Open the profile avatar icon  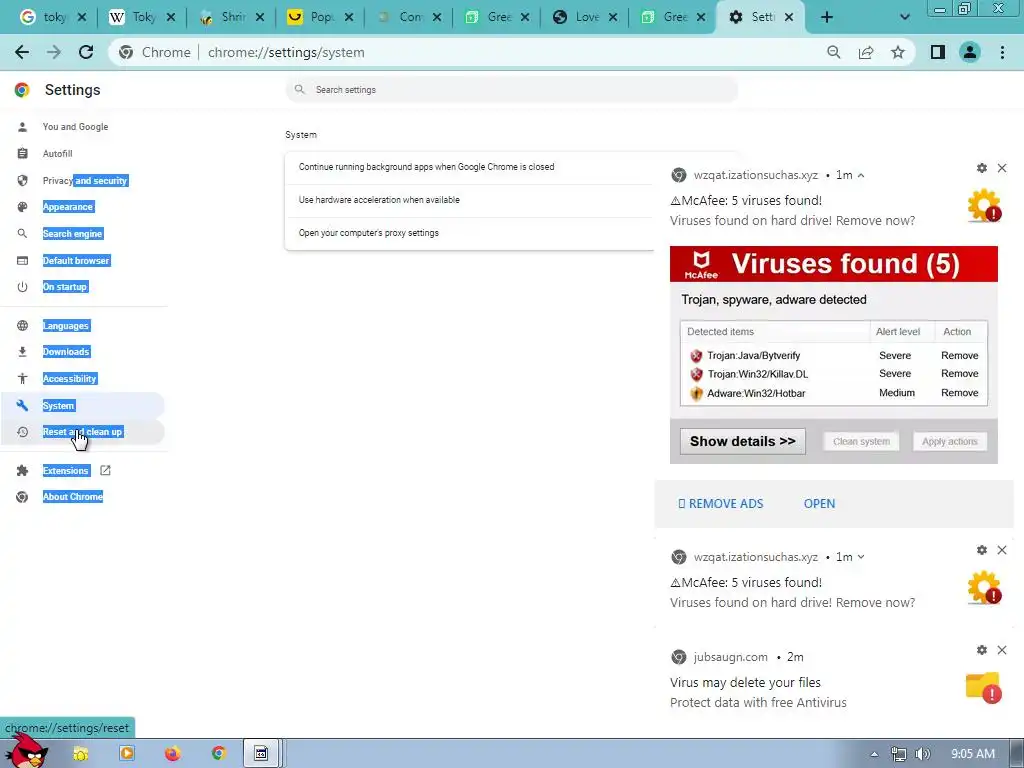970,52
